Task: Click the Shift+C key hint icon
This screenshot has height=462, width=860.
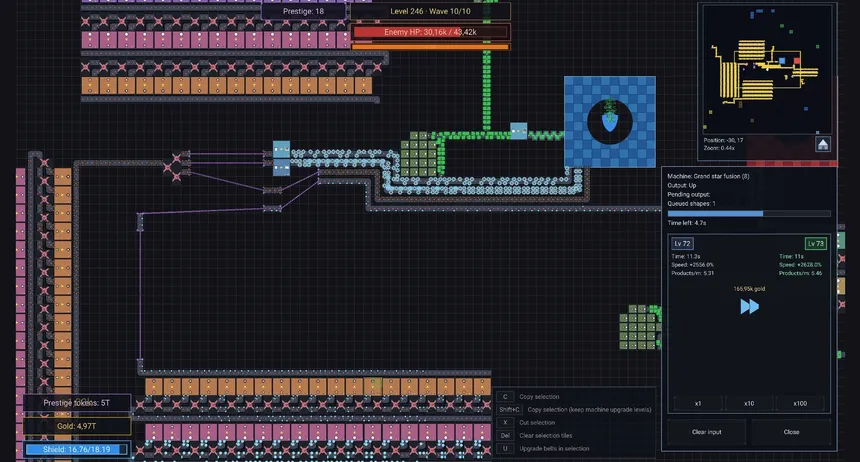Action: click(510, 409)
